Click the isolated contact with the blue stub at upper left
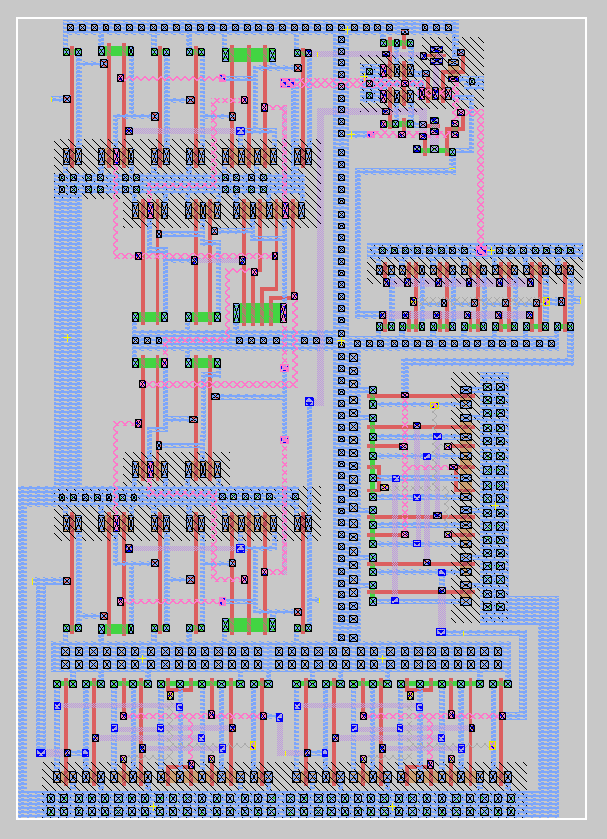This screenshot has width=607, height=839. pos(67,99)
